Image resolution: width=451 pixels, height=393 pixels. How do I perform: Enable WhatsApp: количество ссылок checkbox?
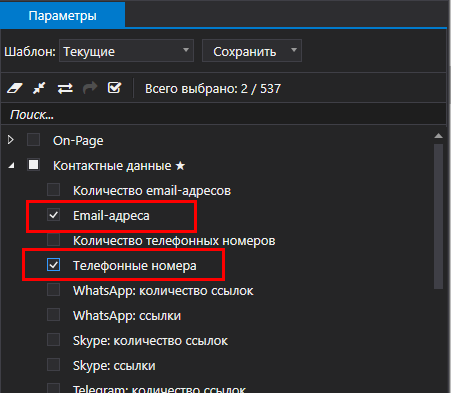[53, 290]
